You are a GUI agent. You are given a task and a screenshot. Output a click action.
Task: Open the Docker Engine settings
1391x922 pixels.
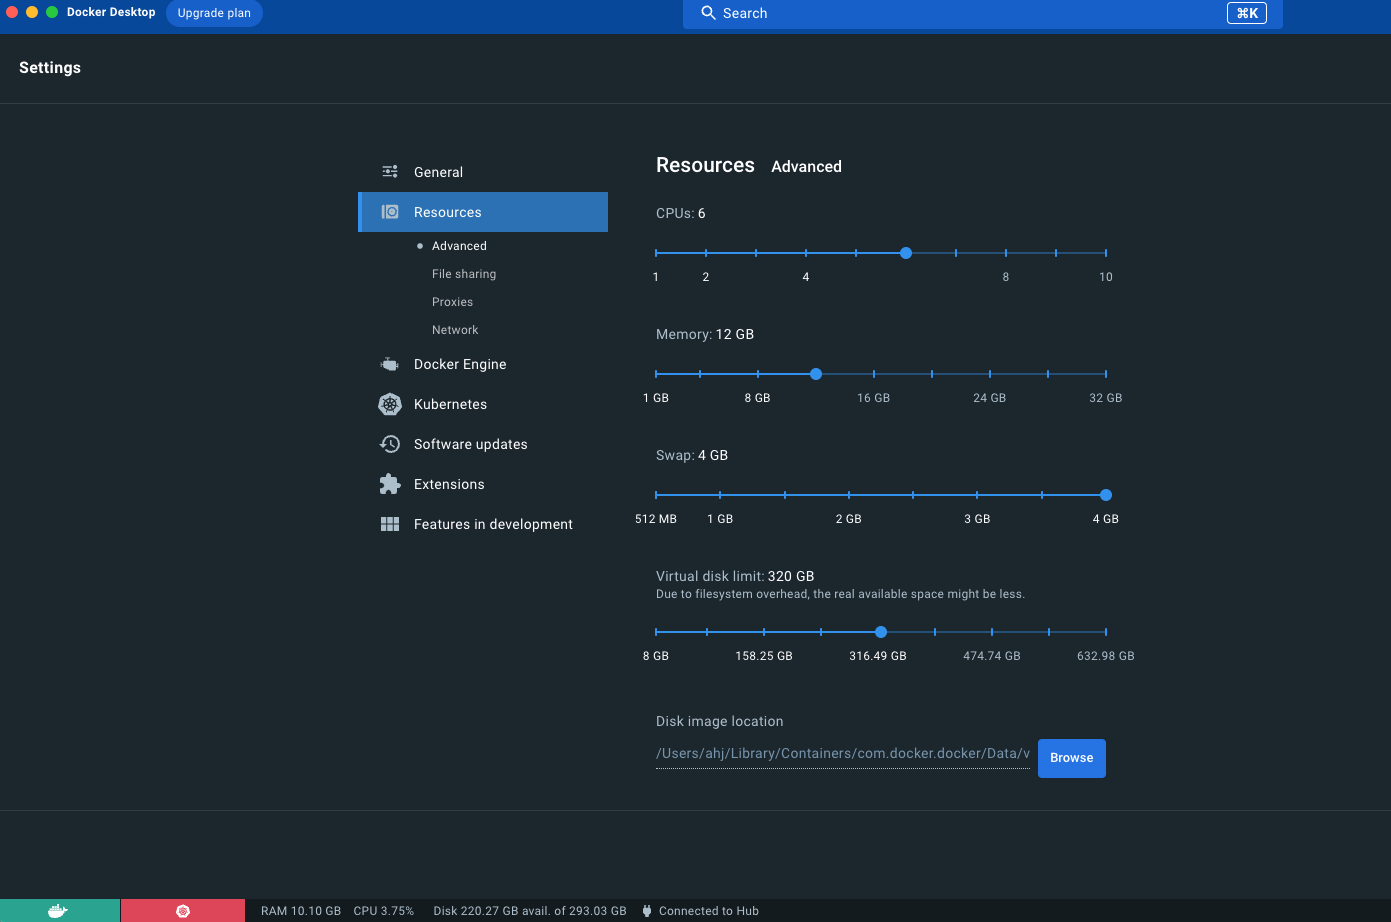[483, 364]
